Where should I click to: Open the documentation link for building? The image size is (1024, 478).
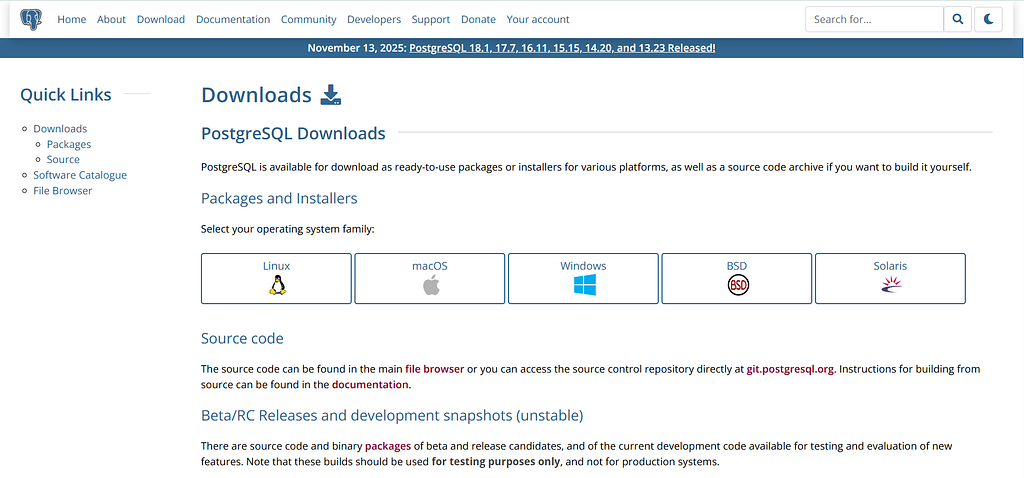370,385
